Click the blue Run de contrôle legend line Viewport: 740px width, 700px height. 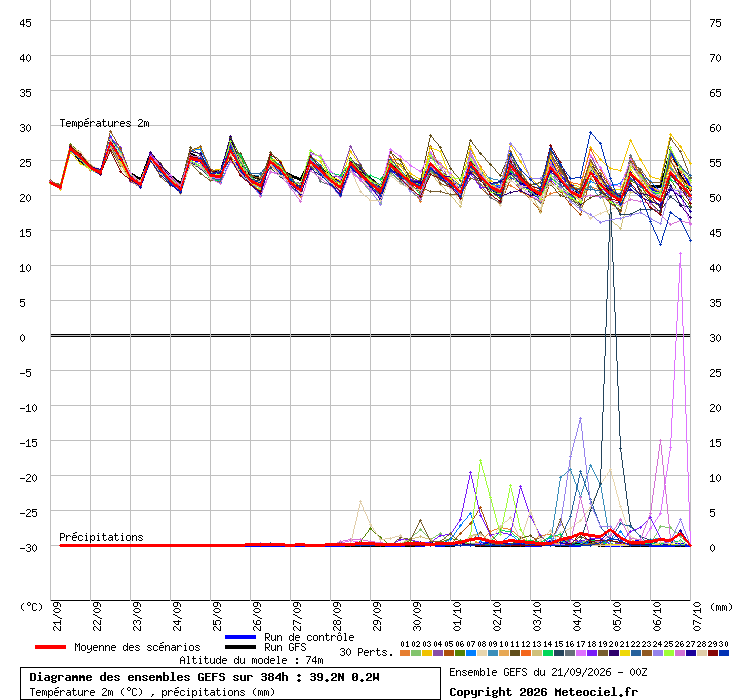pos(240,637)
